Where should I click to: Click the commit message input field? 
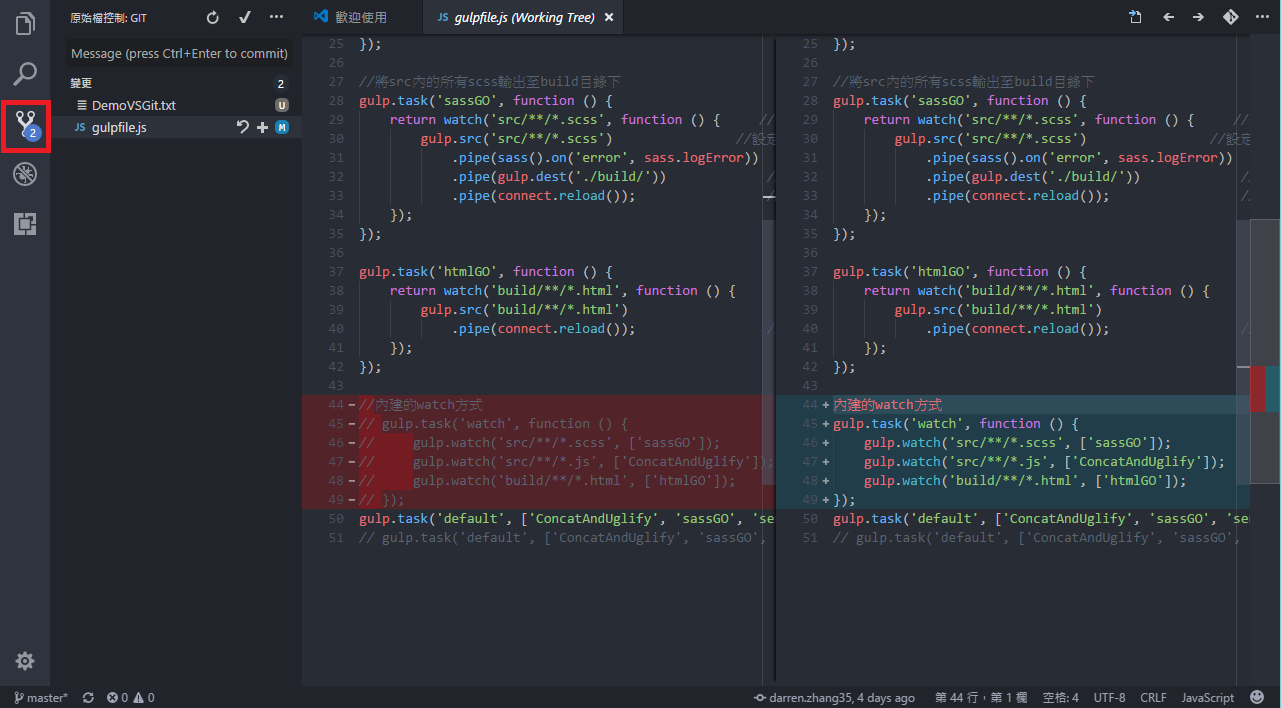pyautogui.click(x=180, y=53)
